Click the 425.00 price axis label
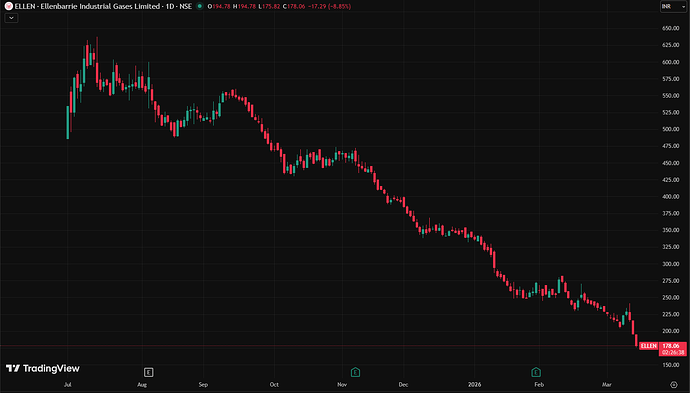This screenshot has height=393, width=690. click(x=671, y=180)
